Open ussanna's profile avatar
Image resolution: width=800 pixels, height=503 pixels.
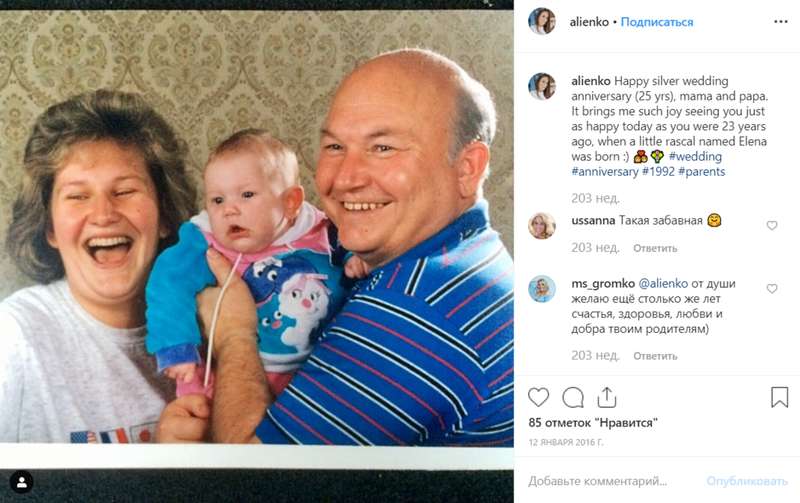[x=542, y=226]
